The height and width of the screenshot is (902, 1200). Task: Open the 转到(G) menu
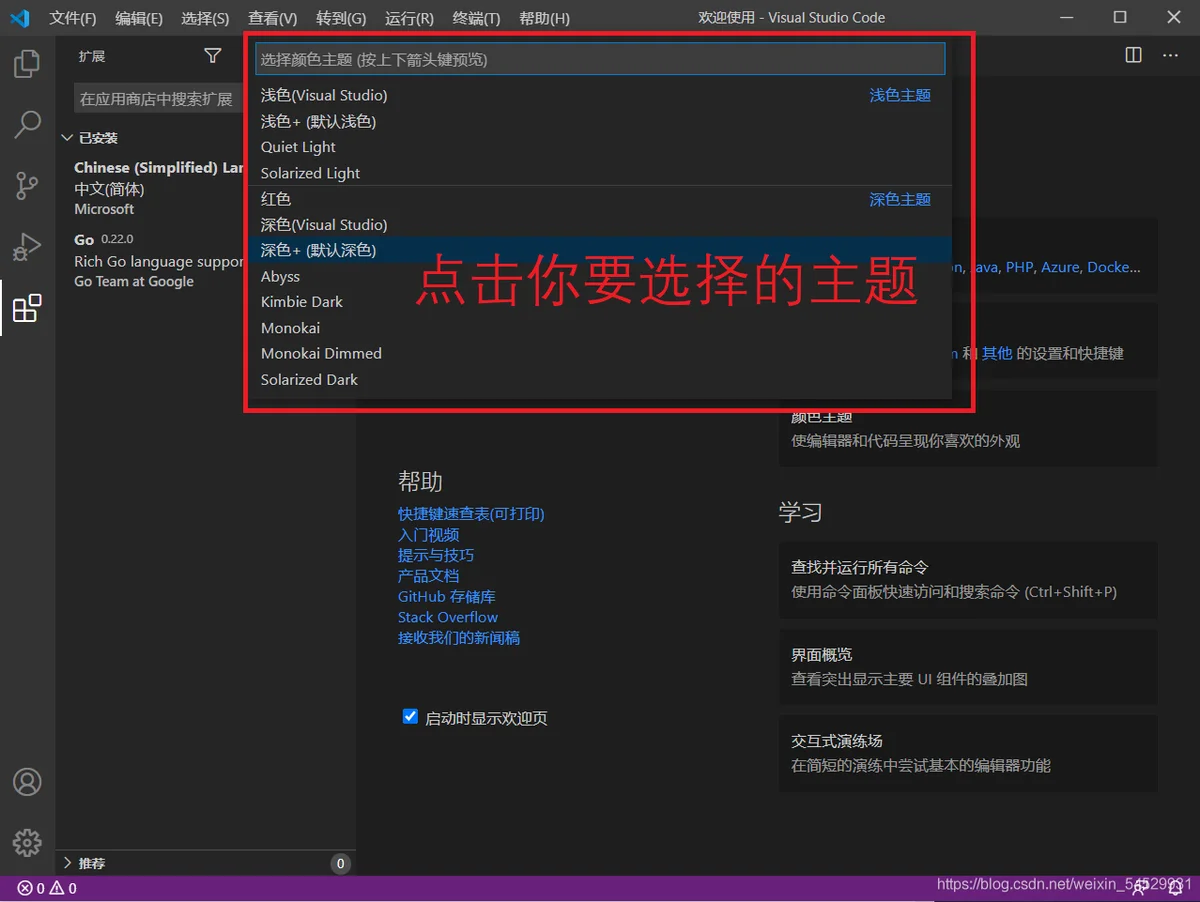tap(341, 18)
